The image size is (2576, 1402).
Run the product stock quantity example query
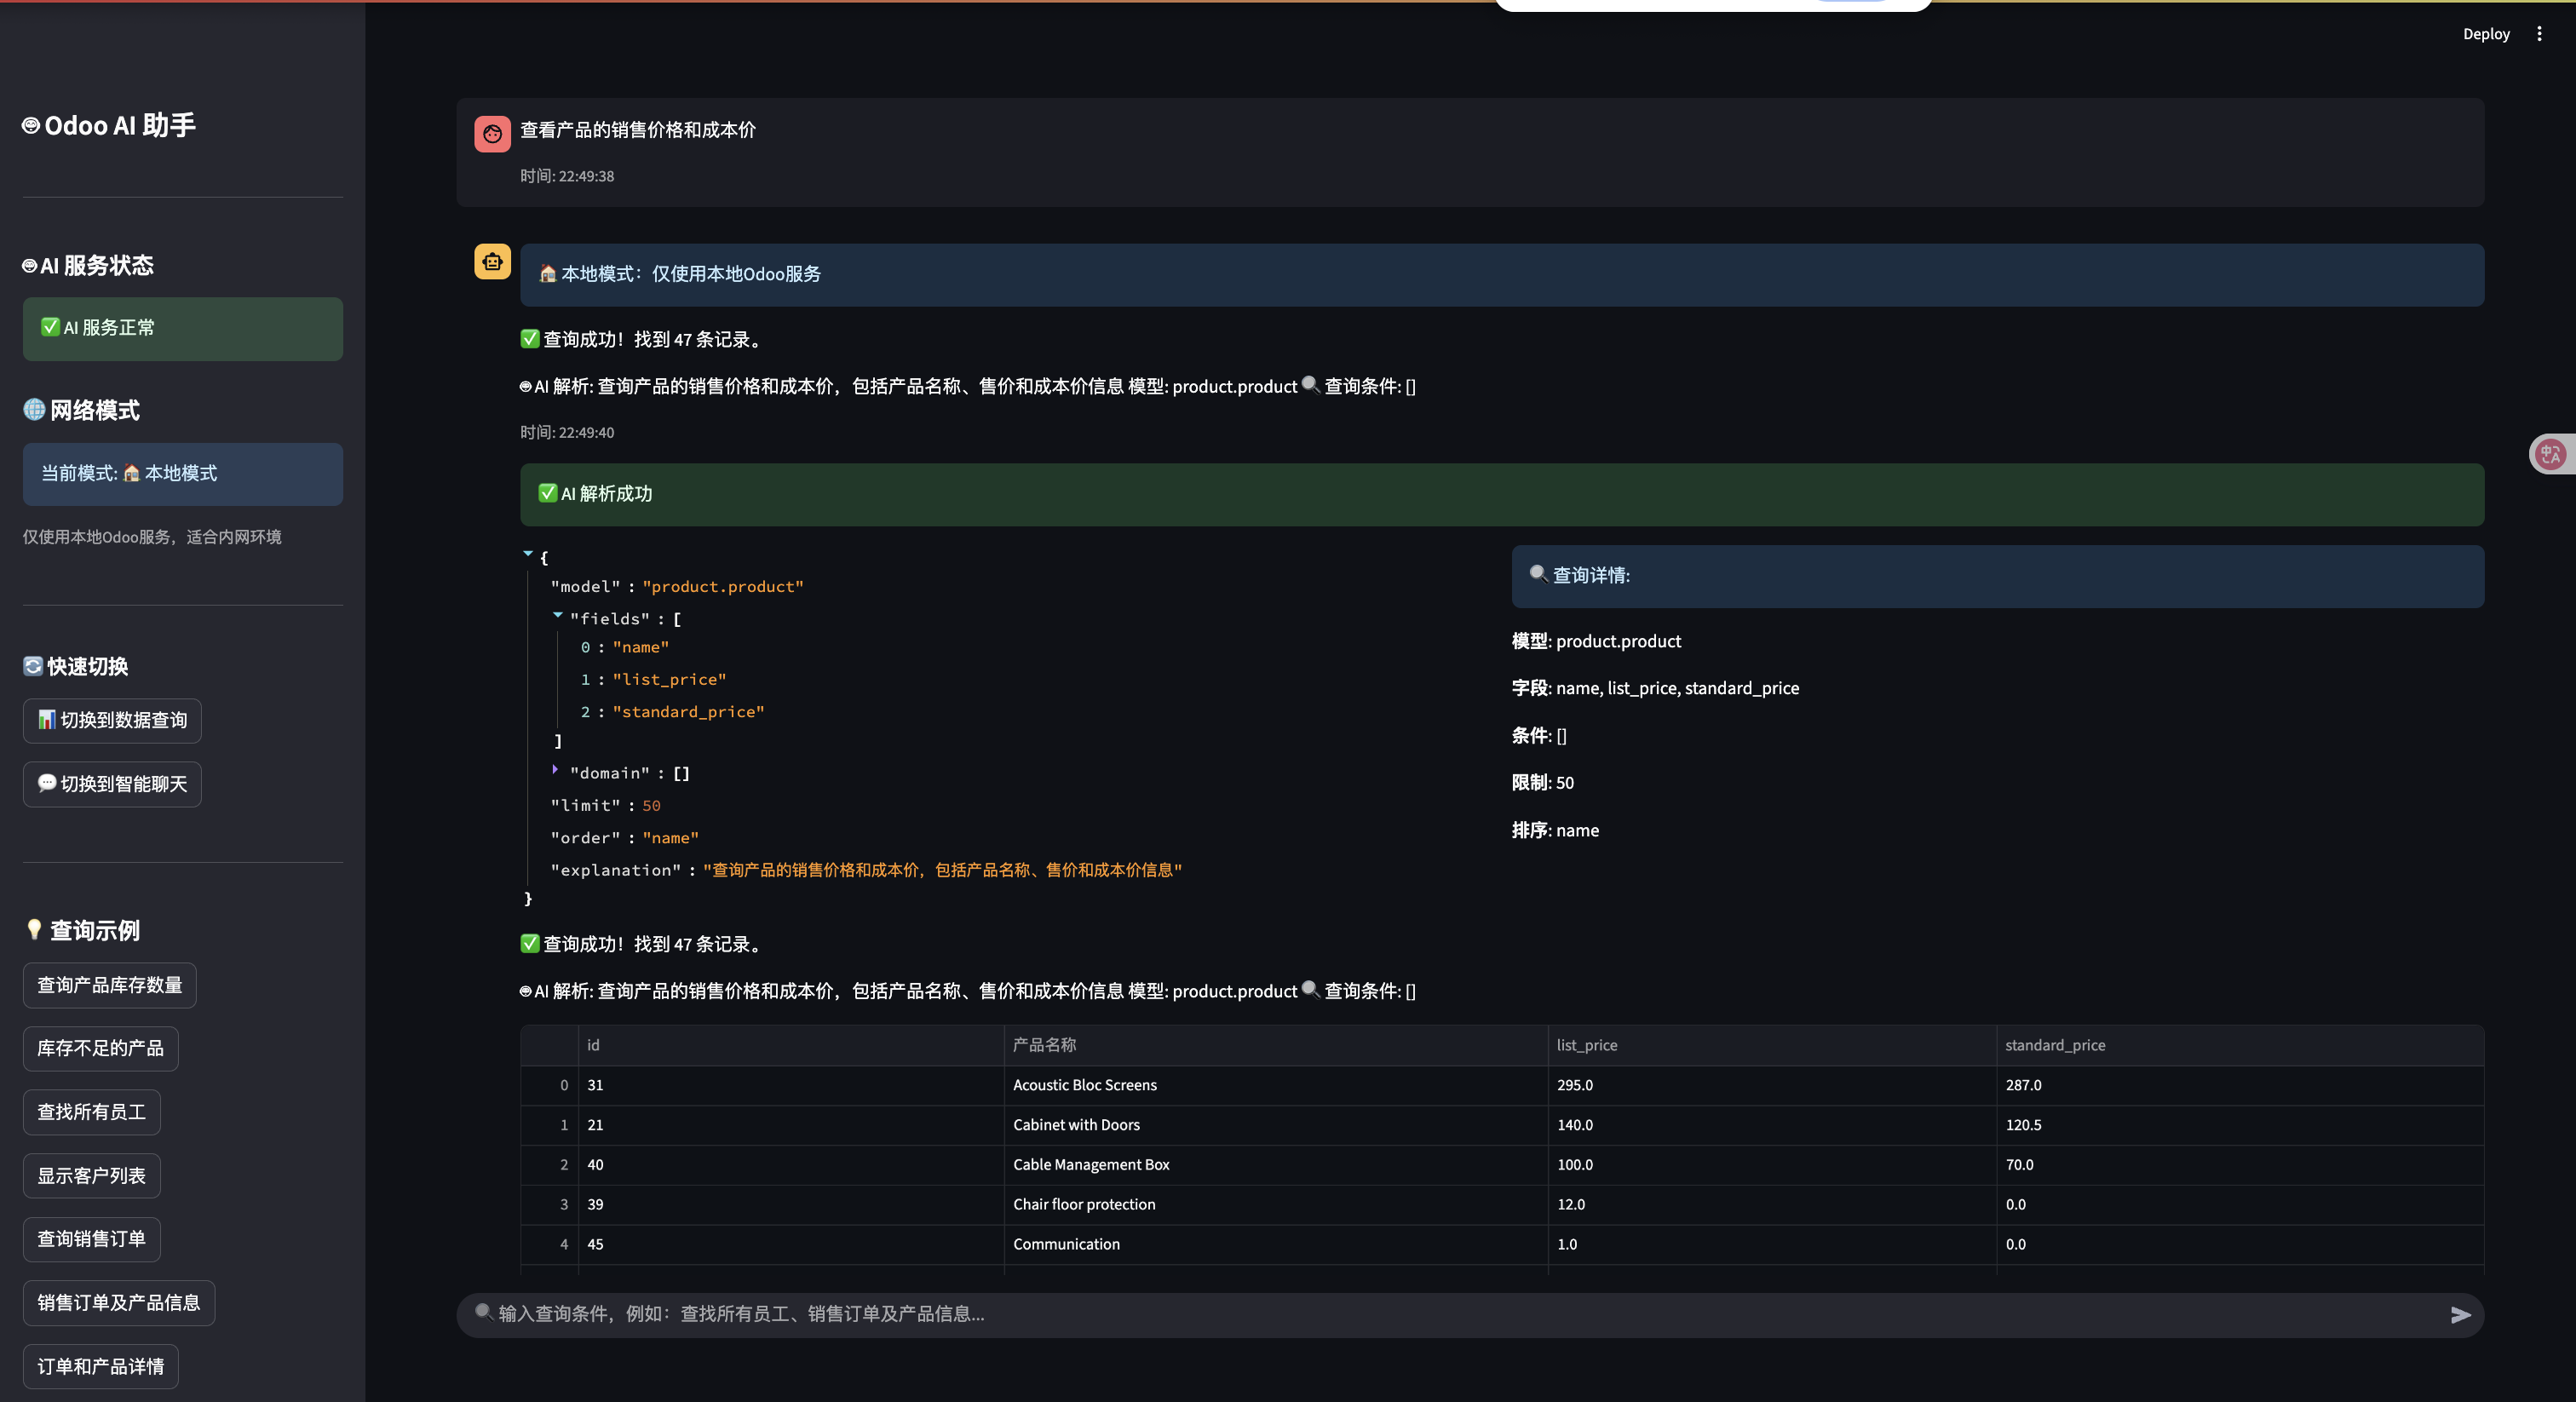[x=110, y=985]
